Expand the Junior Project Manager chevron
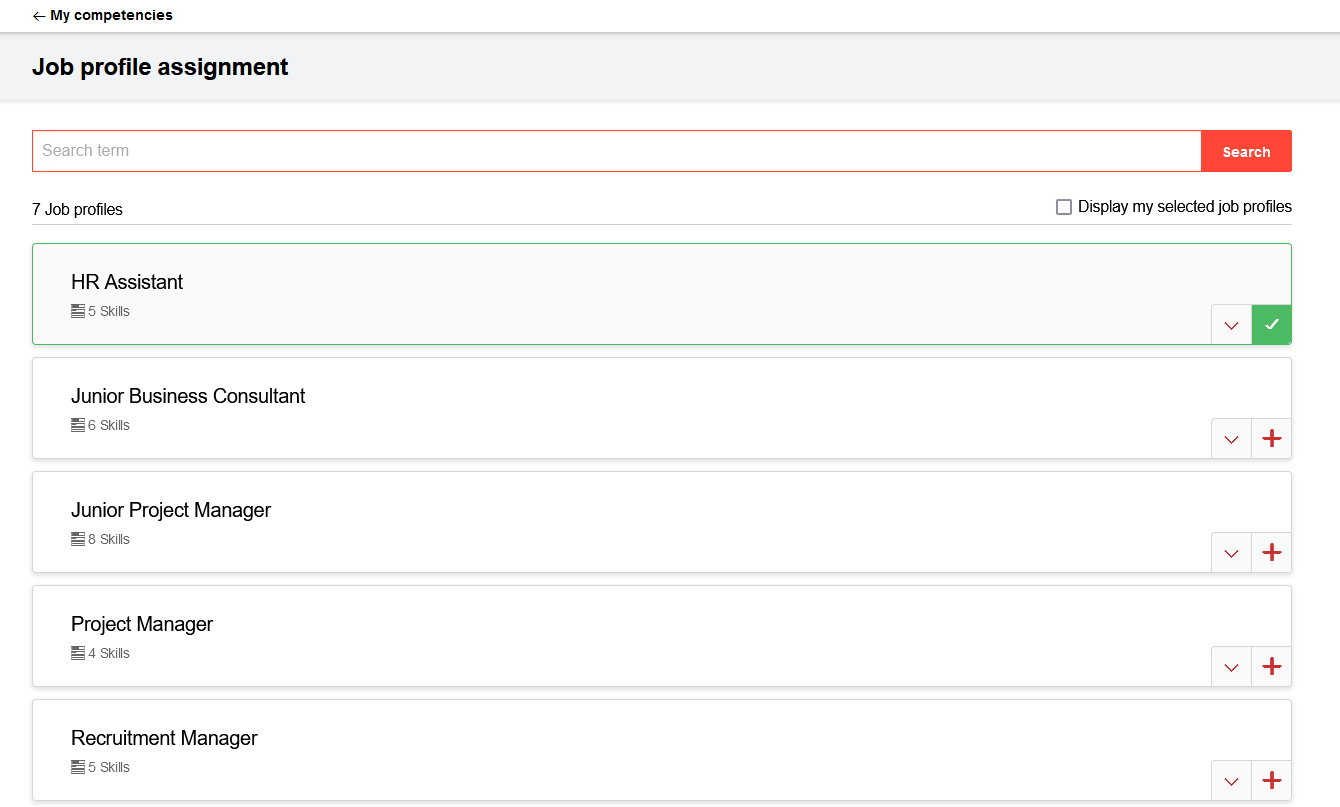Image resolution: width=1340 pixels, height=807 pixels. 1231,553
